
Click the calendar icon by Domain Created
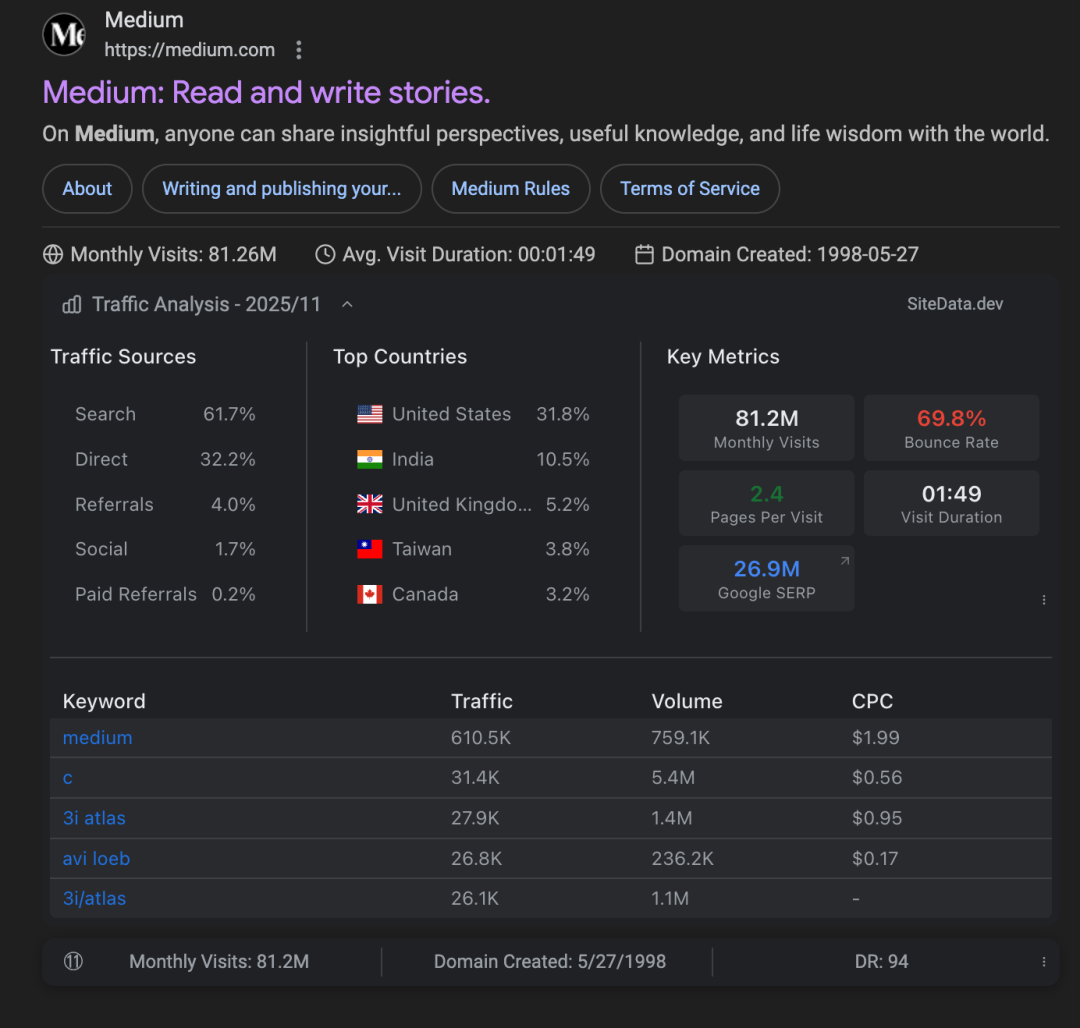pos(644,255)
